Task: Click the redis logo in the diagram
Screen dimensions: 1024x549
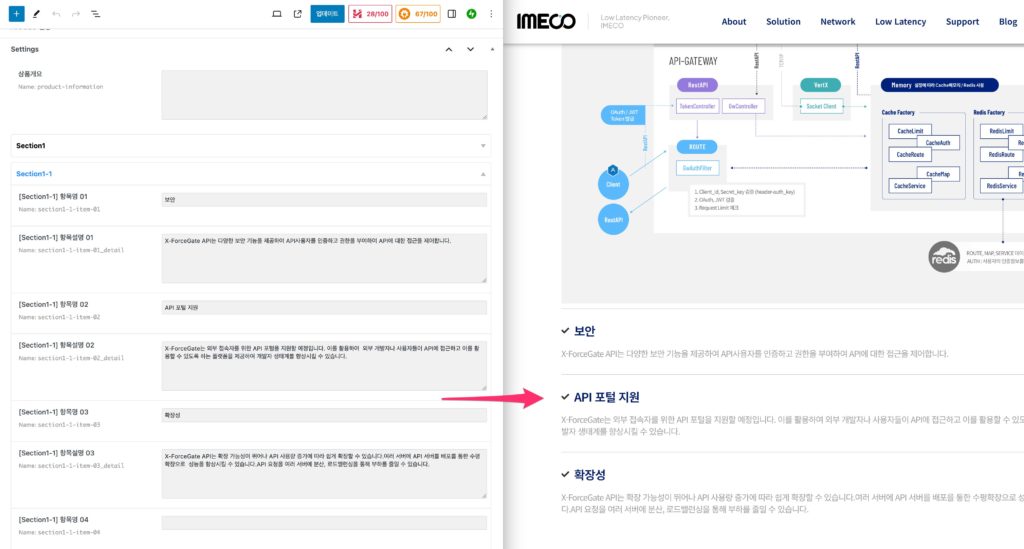Action: (944, 257)
